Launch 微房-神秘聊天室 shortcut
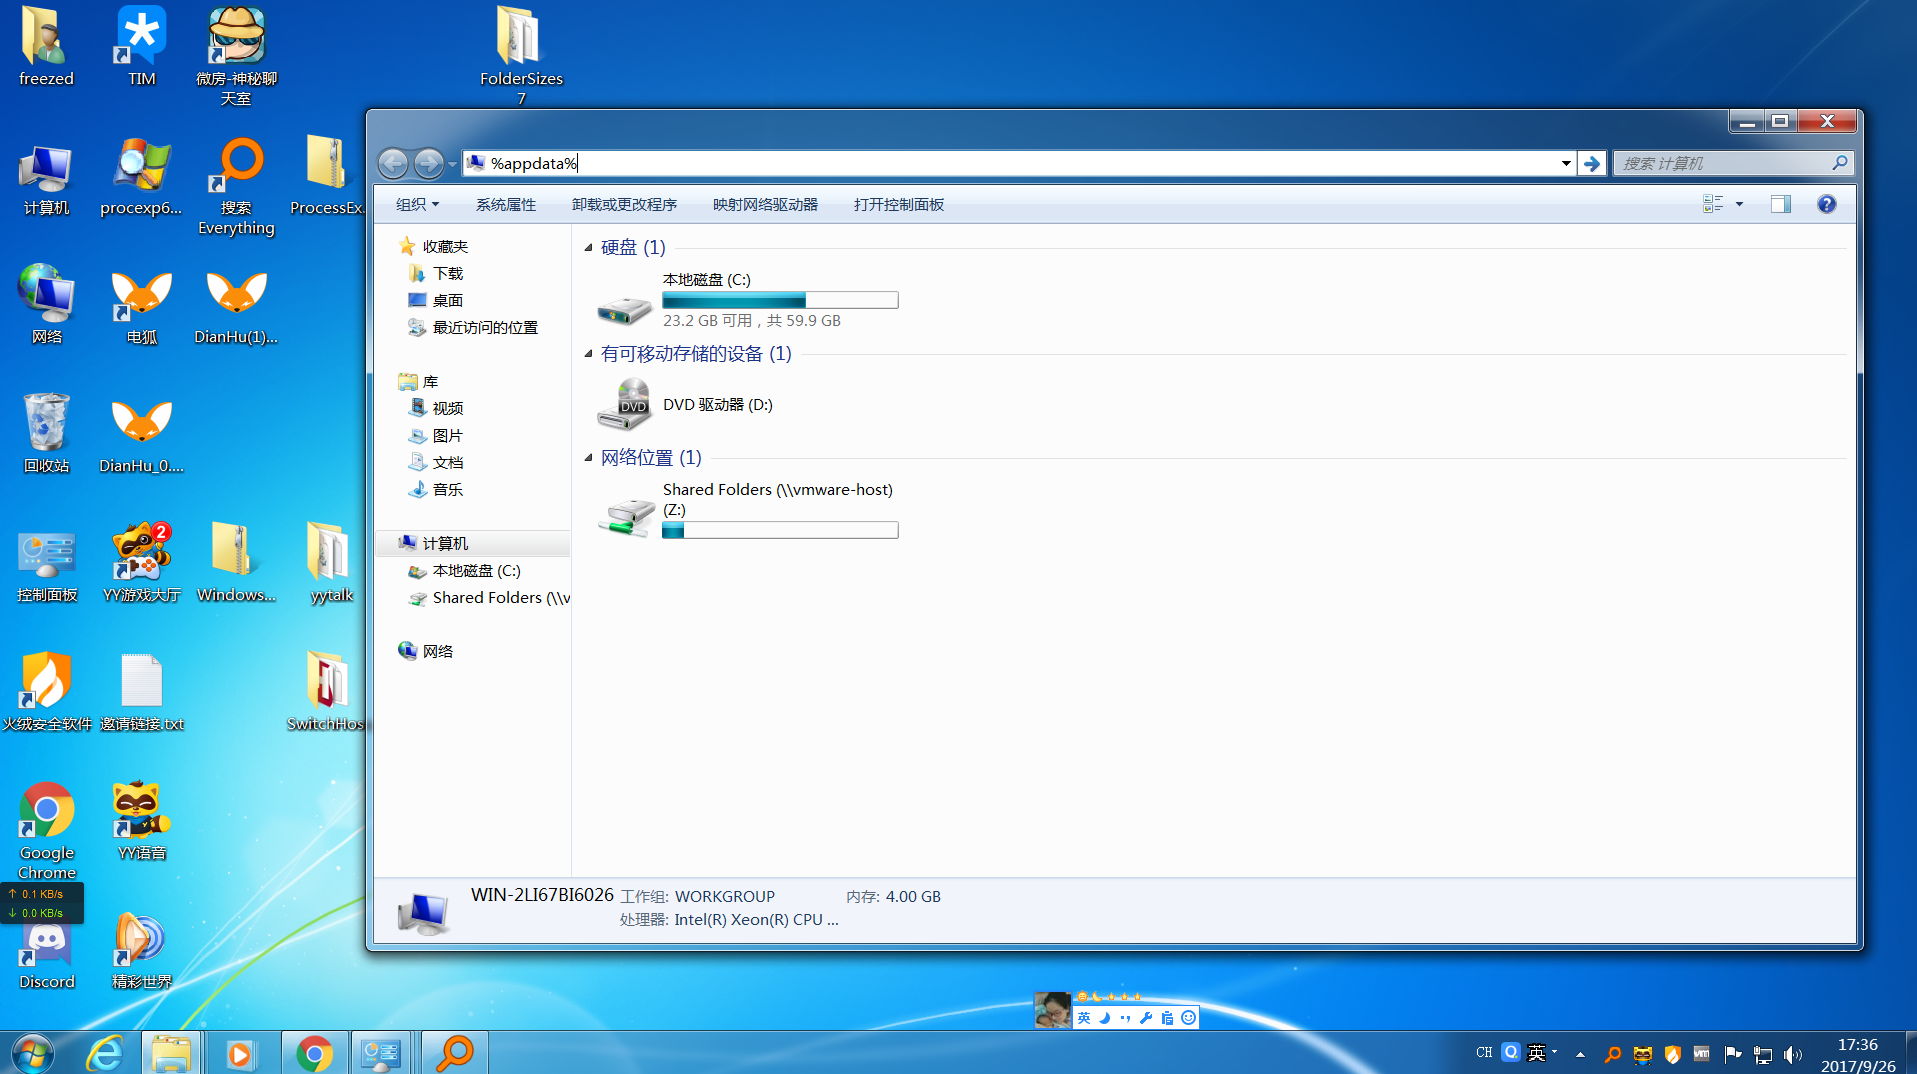Viewport: 1917px width, 1074px height. tap(236, 56)
